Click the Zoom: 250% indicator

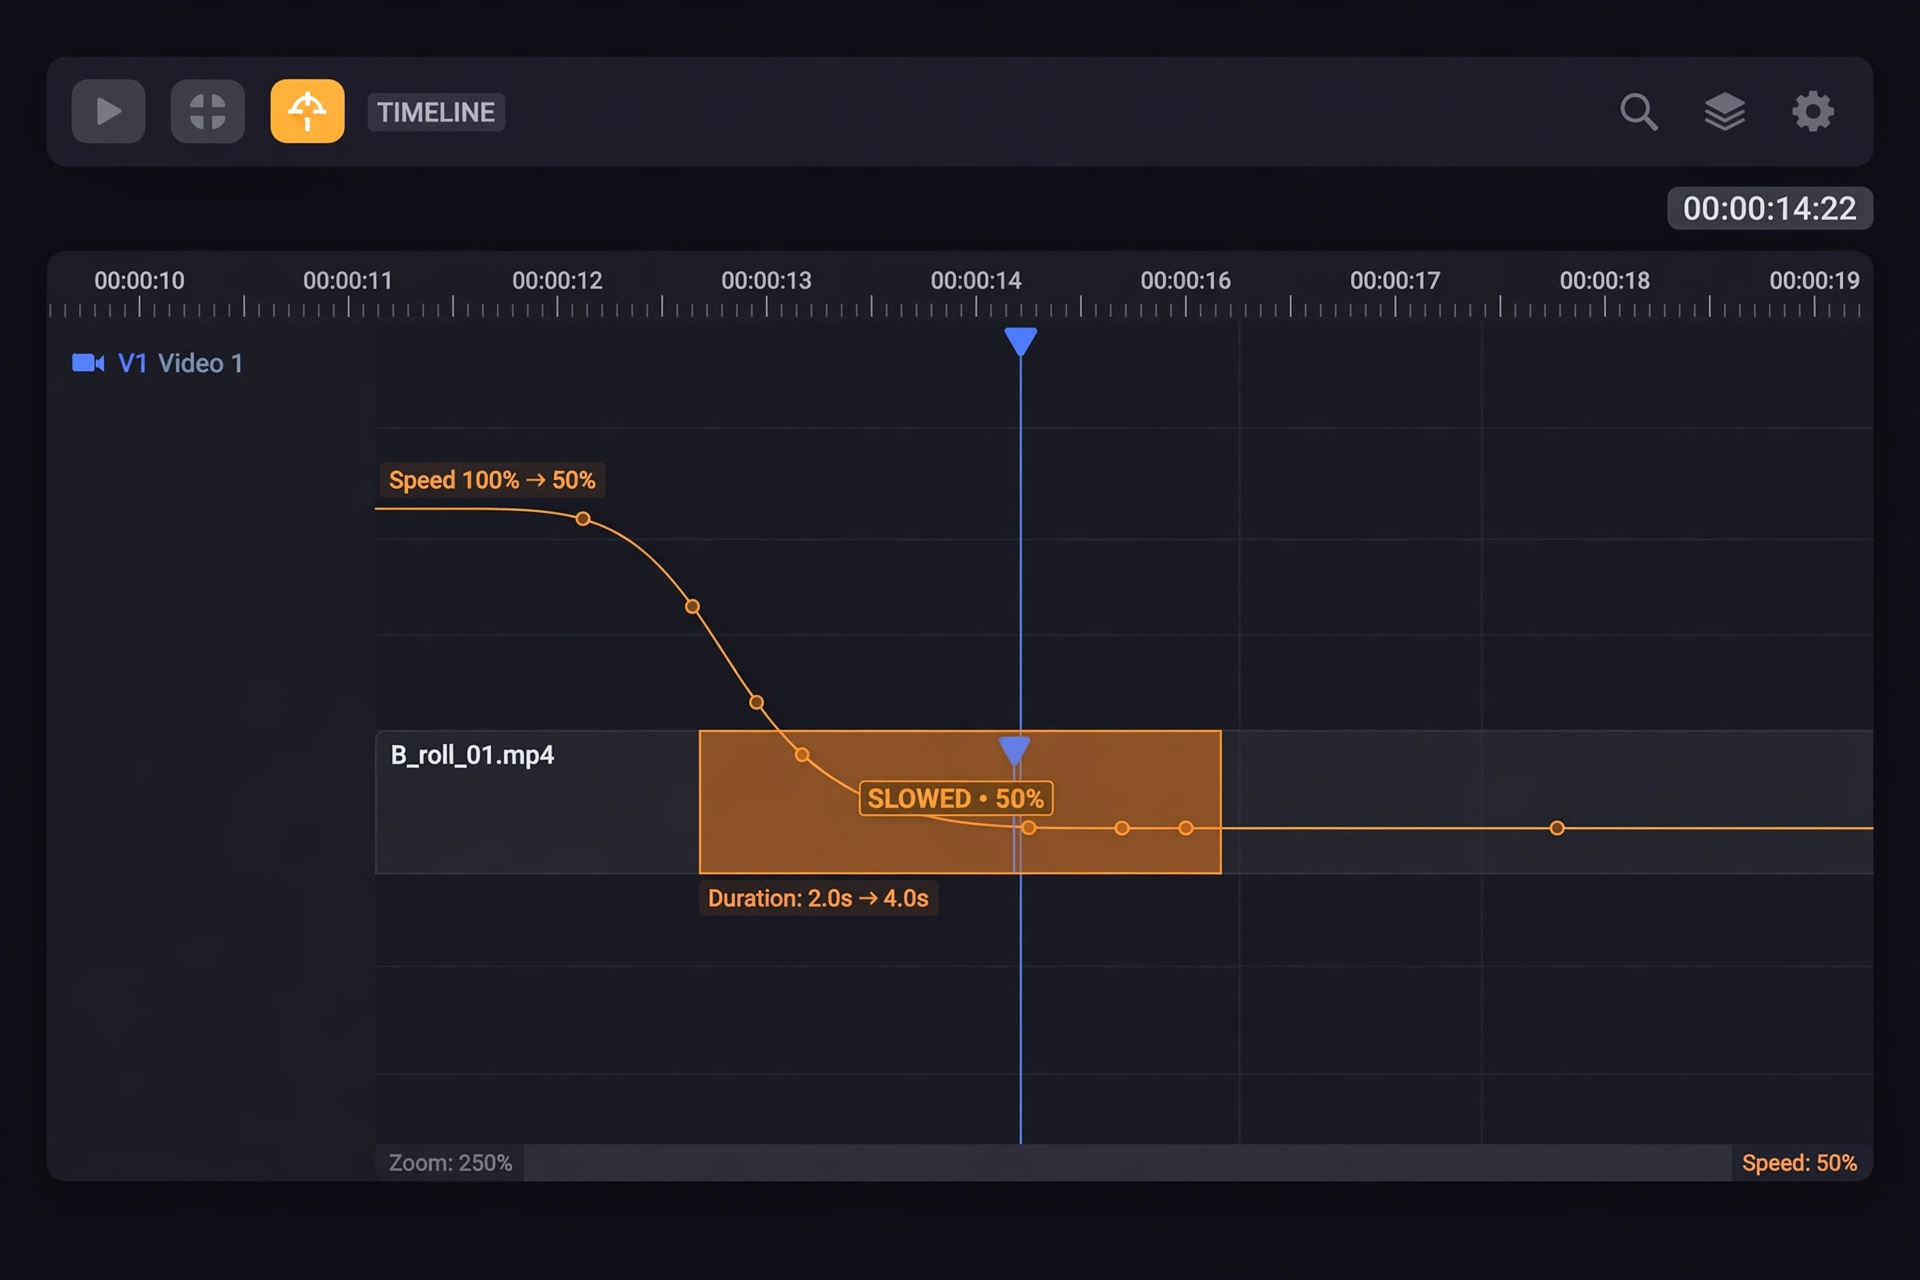point(450,1163)
